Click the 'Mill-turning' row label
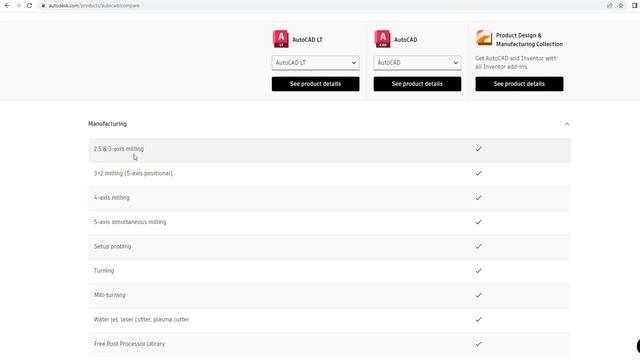The width and height of the screenshot is (640, 360). 109,295
